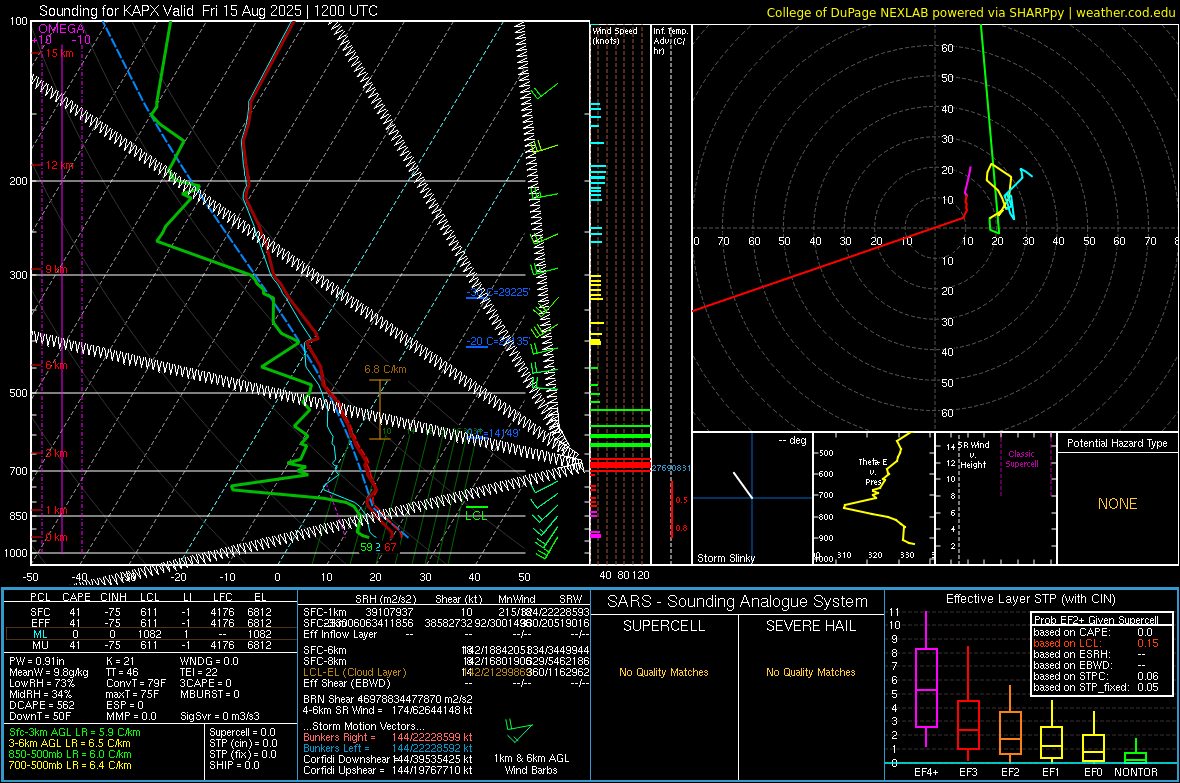Click the 'LowRH = 73%' value

click(41, 683)
